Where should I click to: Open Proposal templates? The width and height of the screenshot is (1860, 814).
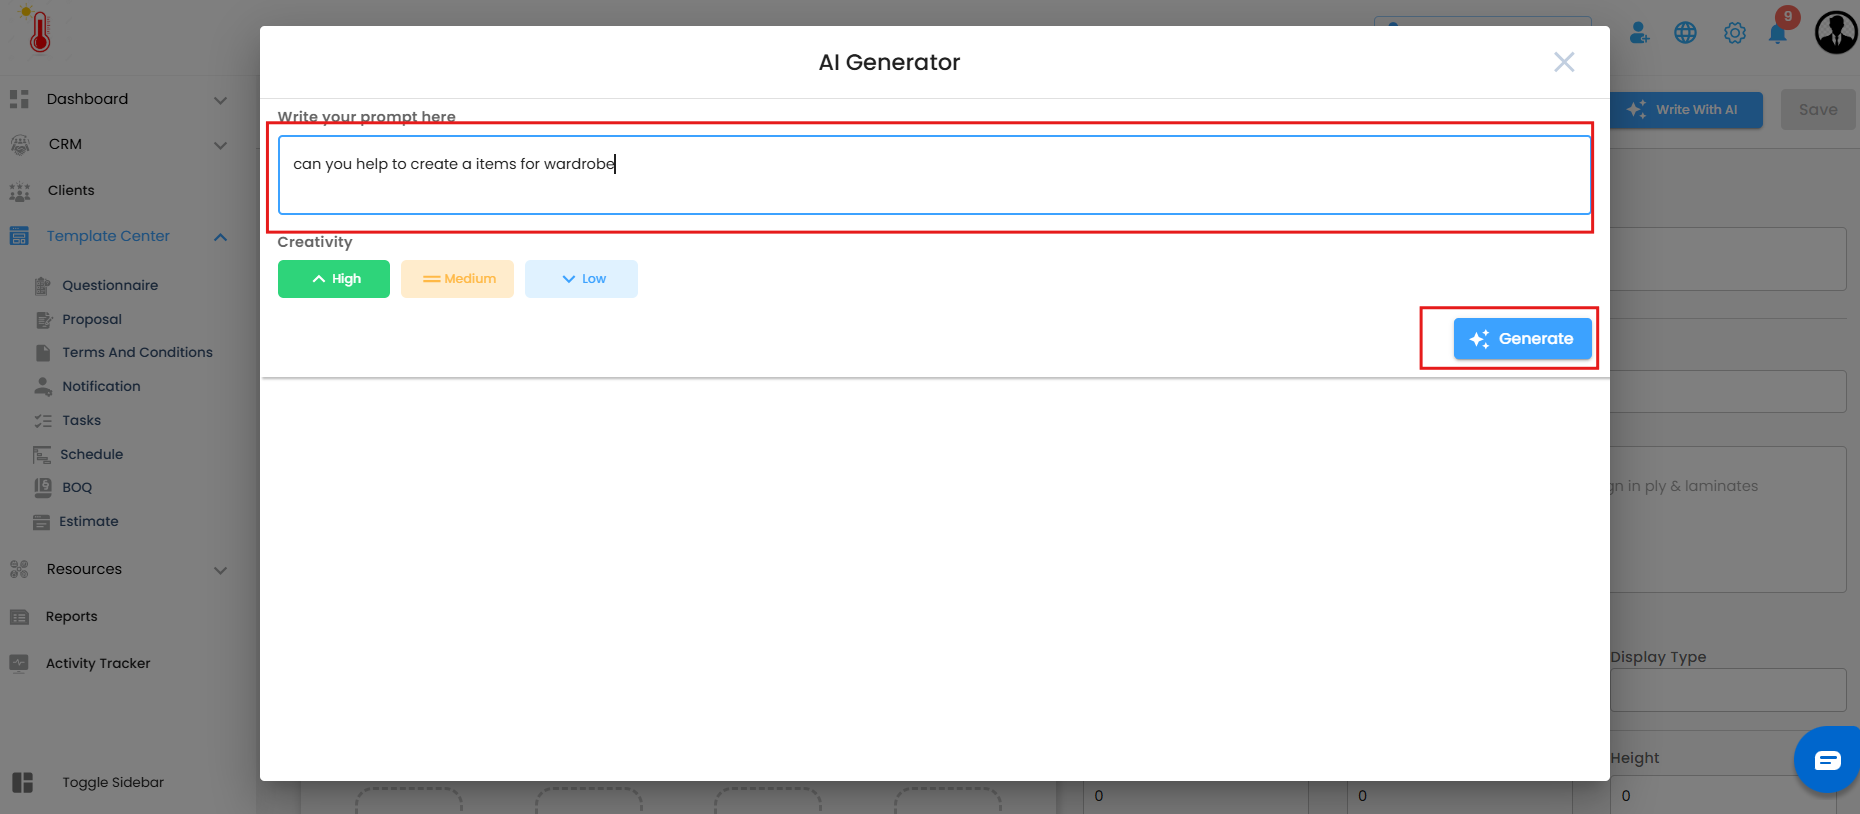(x=92, y=320)
